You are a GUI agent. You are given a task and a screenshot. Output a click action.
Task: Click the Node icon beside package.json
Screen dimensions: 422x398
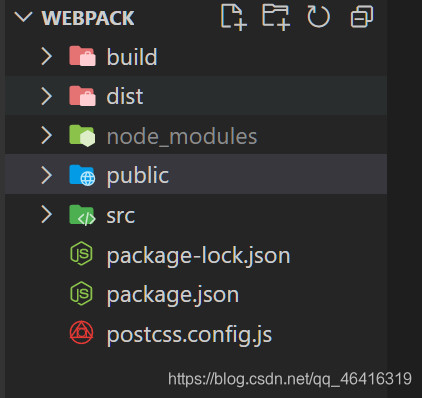[x=81, y=294]
